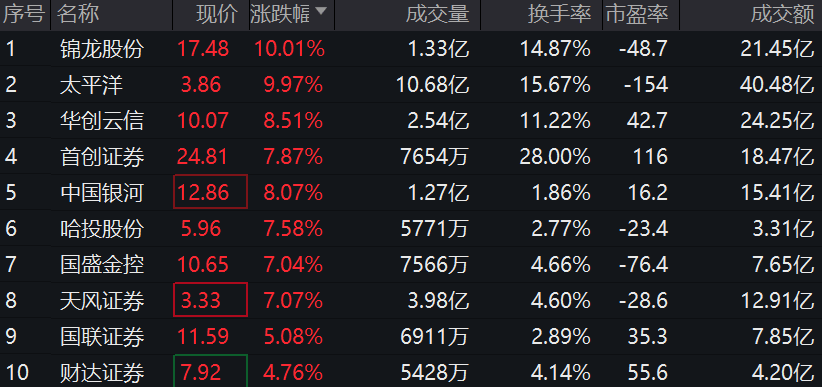Click the change value 7.04%
The height and width of the screenshot is (387, 822).
click(294, 265)
